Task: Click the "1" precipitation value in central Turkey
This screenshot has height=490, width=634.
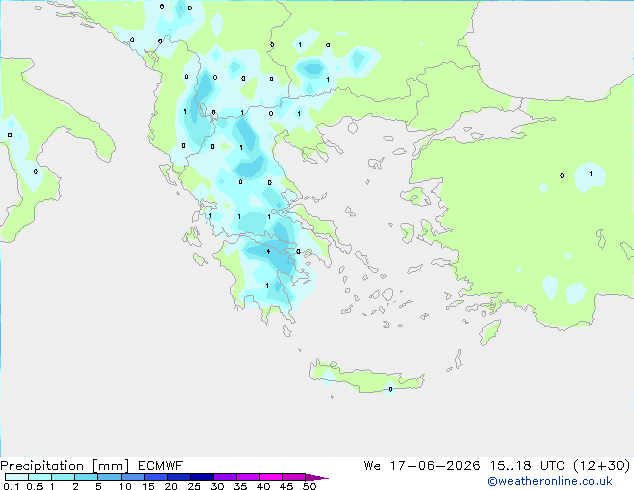Action: pyautogui.click(x=591, y=174)
